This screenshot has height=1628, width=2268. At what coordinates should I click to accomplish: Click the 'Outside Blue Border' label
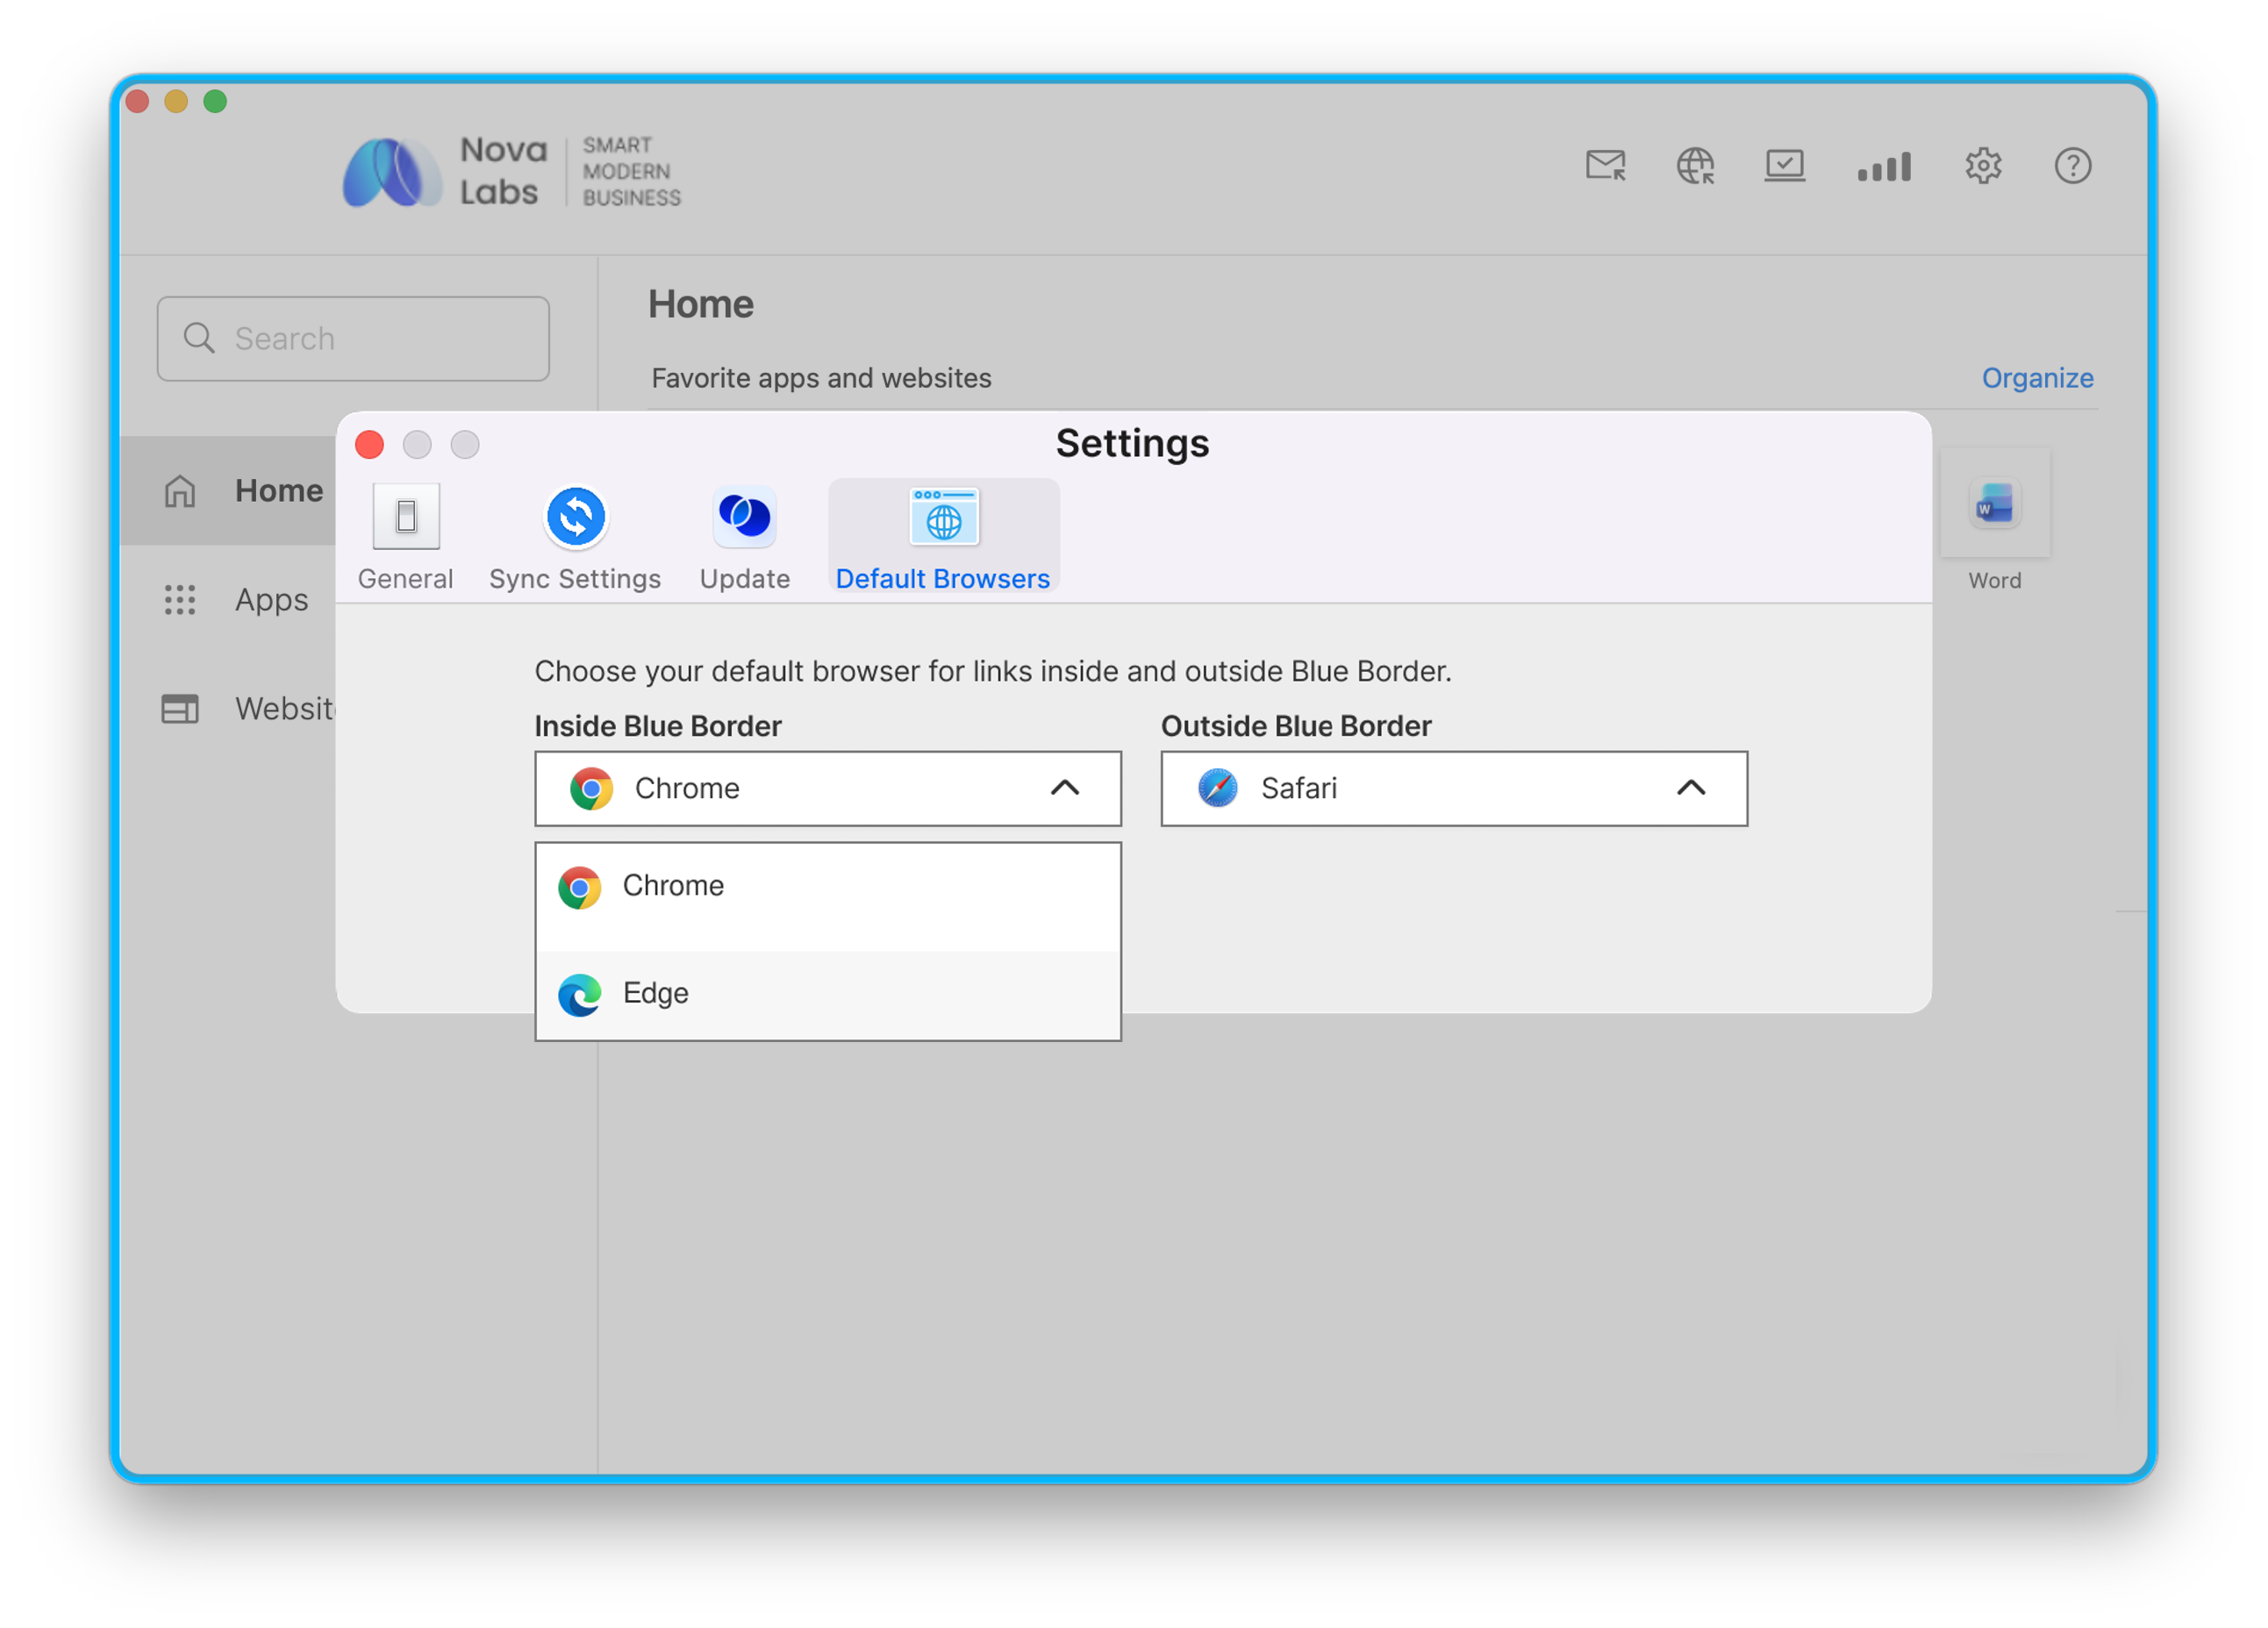[1296, 726]
